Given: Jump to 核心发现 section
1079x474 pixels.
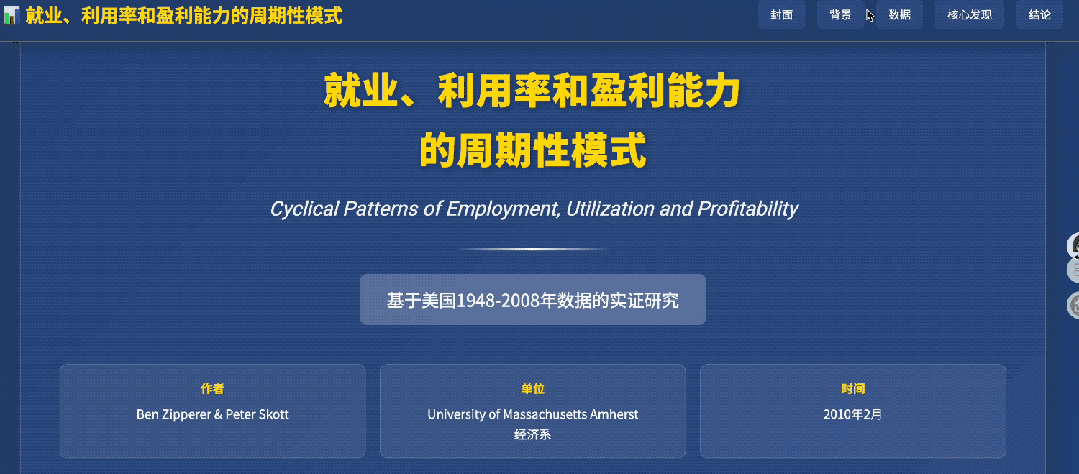Looking at the screenshot, I should tap(969, 15).
